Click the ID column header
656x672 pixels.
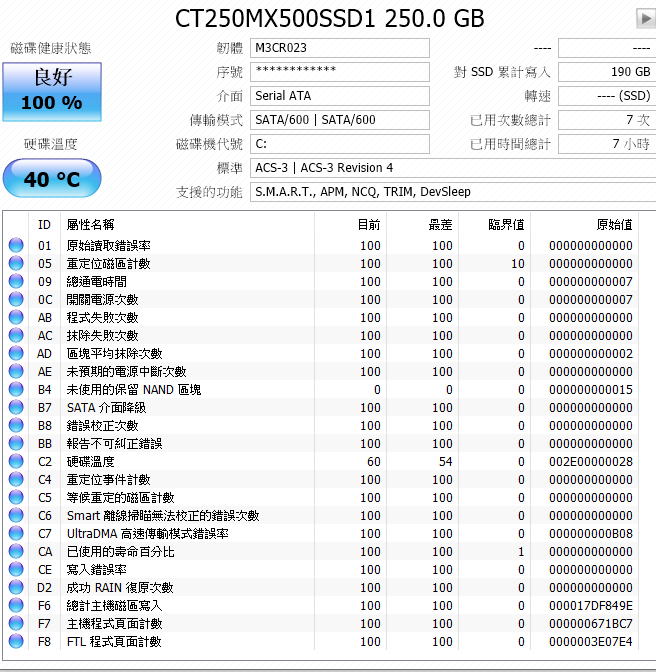[45, 225]
